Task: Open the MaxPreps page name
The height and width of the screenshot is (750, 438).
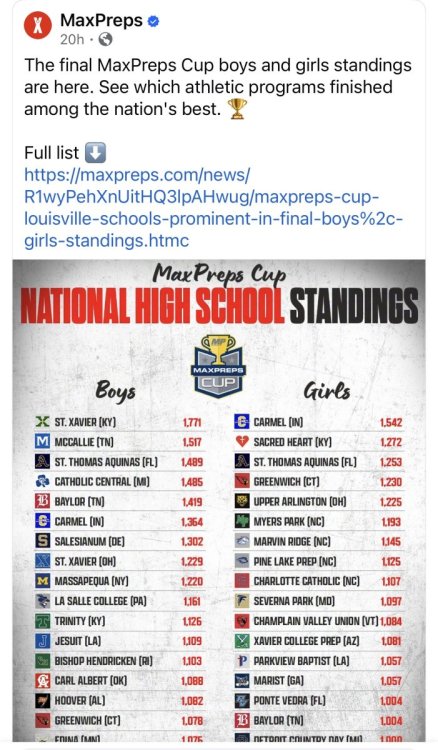Action: [101, 21]
